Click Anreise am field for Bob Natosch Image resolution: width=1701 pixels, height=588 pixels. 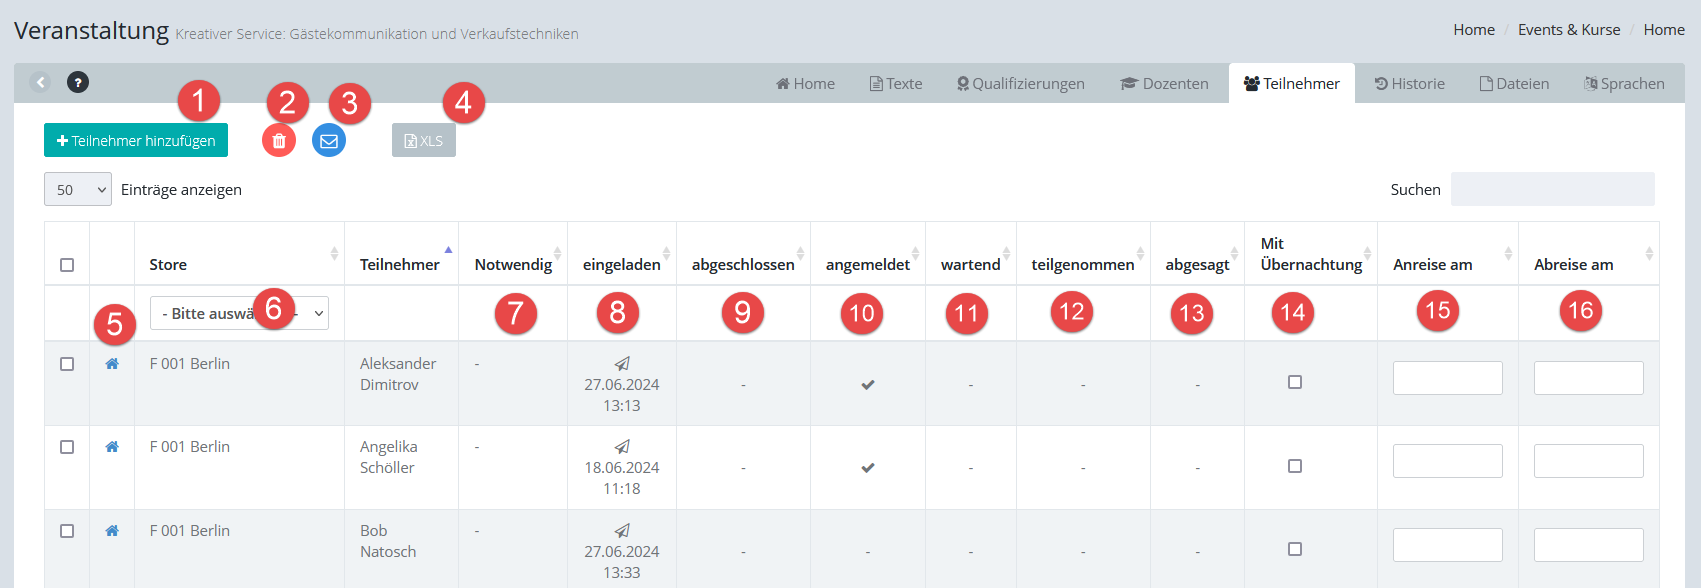pyautogui.click(x=1447, y=545)
